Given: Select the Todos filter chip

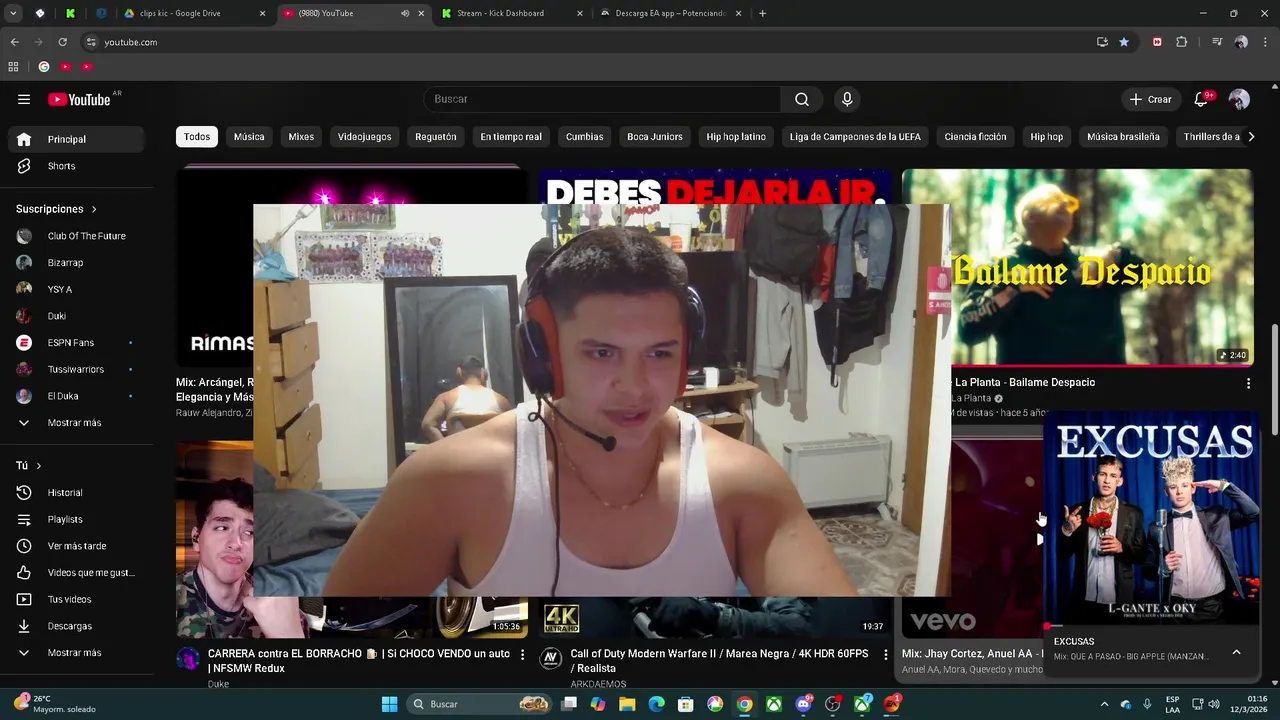Looking at the screenshot, I should (197, 137).
